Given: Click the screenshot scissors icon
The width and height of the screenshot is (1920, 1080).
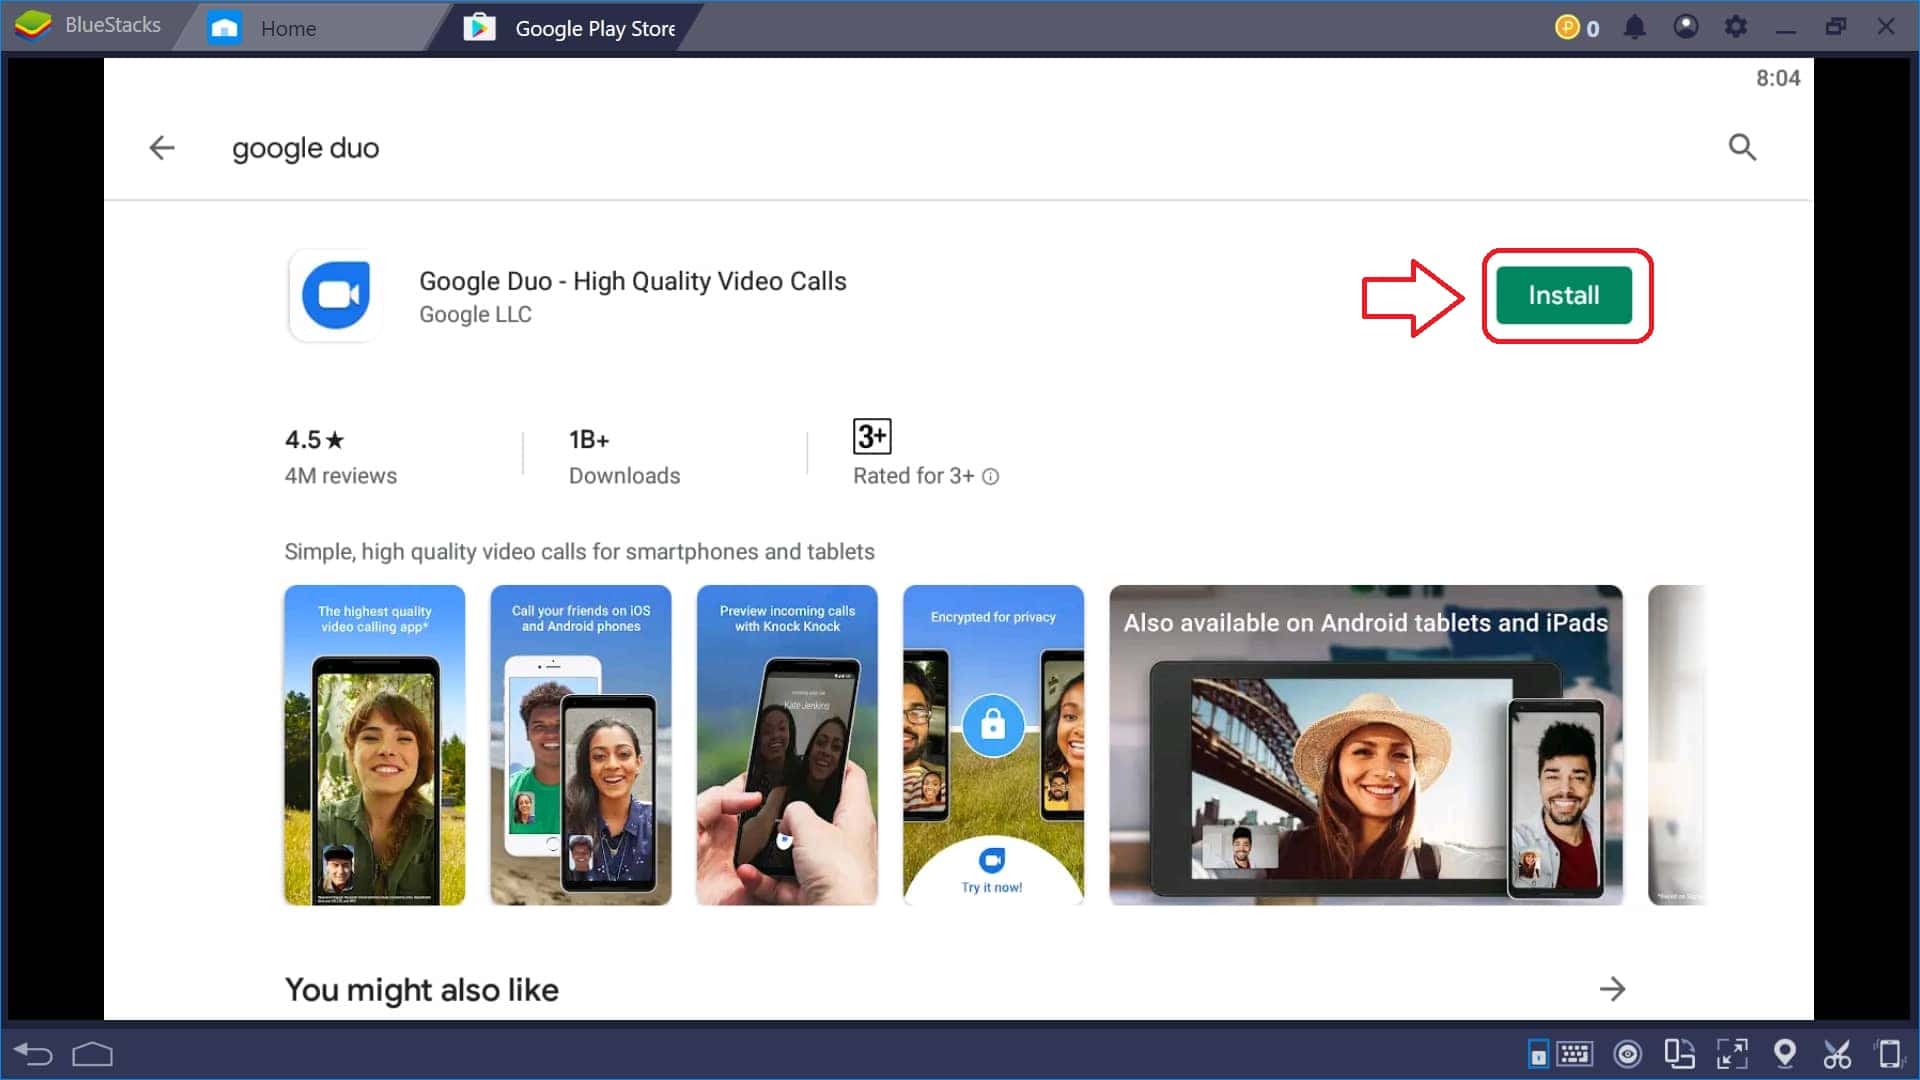Looking at the screenshot, I should [1837, 1054].
